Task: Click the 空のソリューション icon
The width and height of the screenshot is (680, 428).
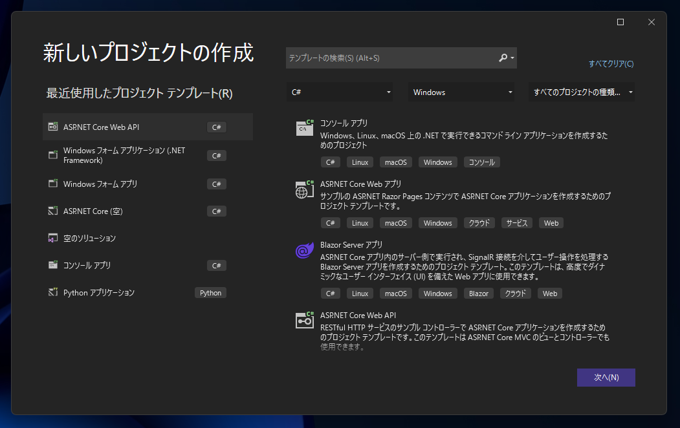Action: [x=53, y=238]
